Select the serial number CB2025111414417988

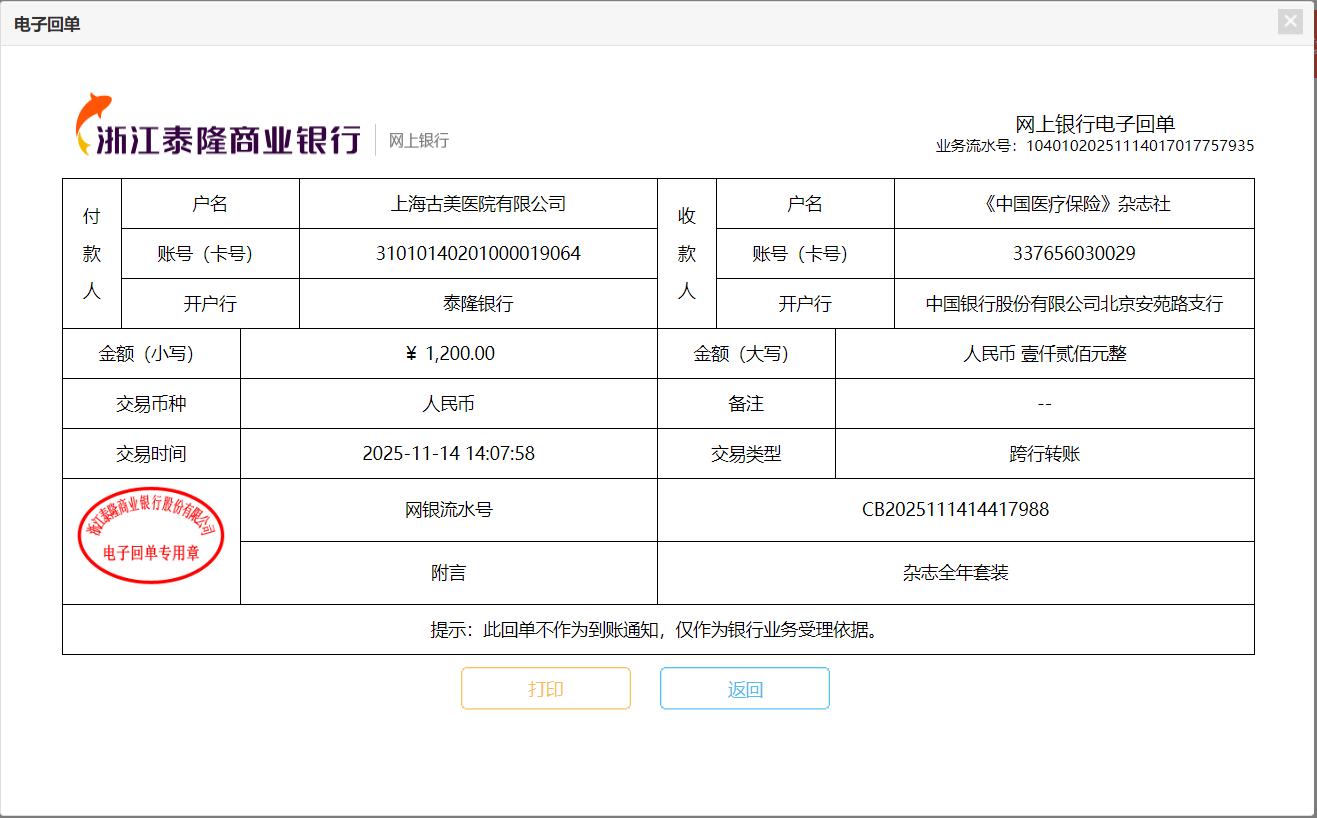click(955, 510)
